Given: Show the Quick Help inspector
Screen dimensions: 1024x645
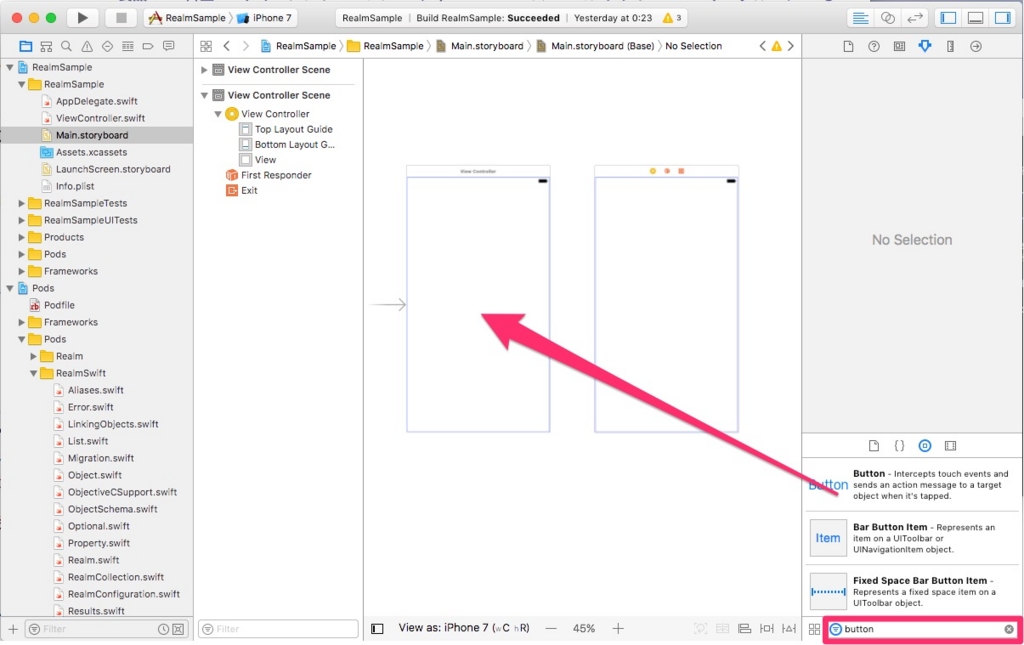Looking at the screenshot, I should coord(874,46).
